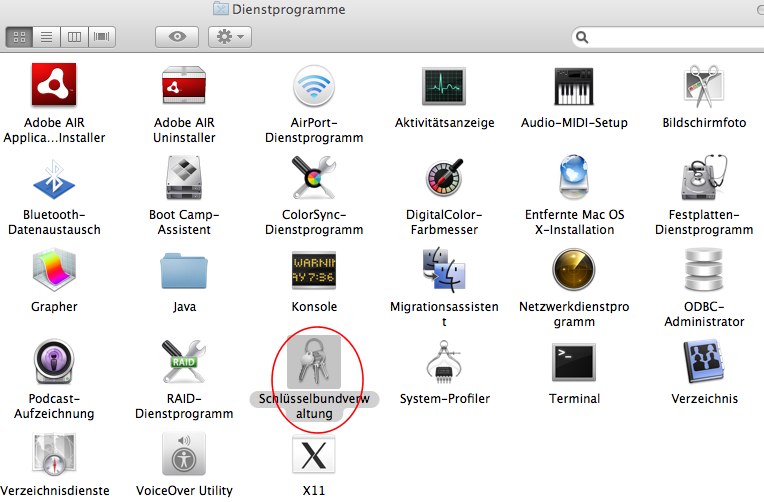Viewport: 764px width, 502px height.
Task: Select the Aktivitätsanzeige monitor icon
Action: coord(444,86)
